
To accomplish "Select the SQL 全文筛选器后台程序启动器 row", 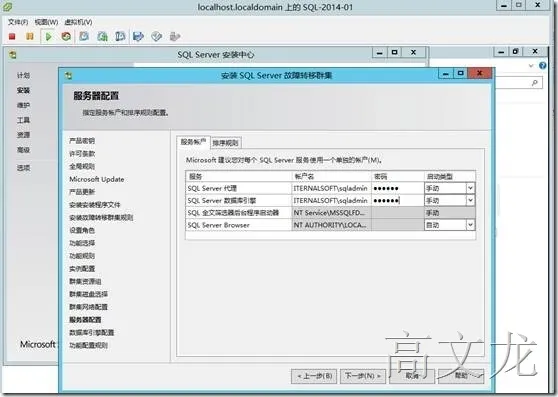I will point(238,213).
